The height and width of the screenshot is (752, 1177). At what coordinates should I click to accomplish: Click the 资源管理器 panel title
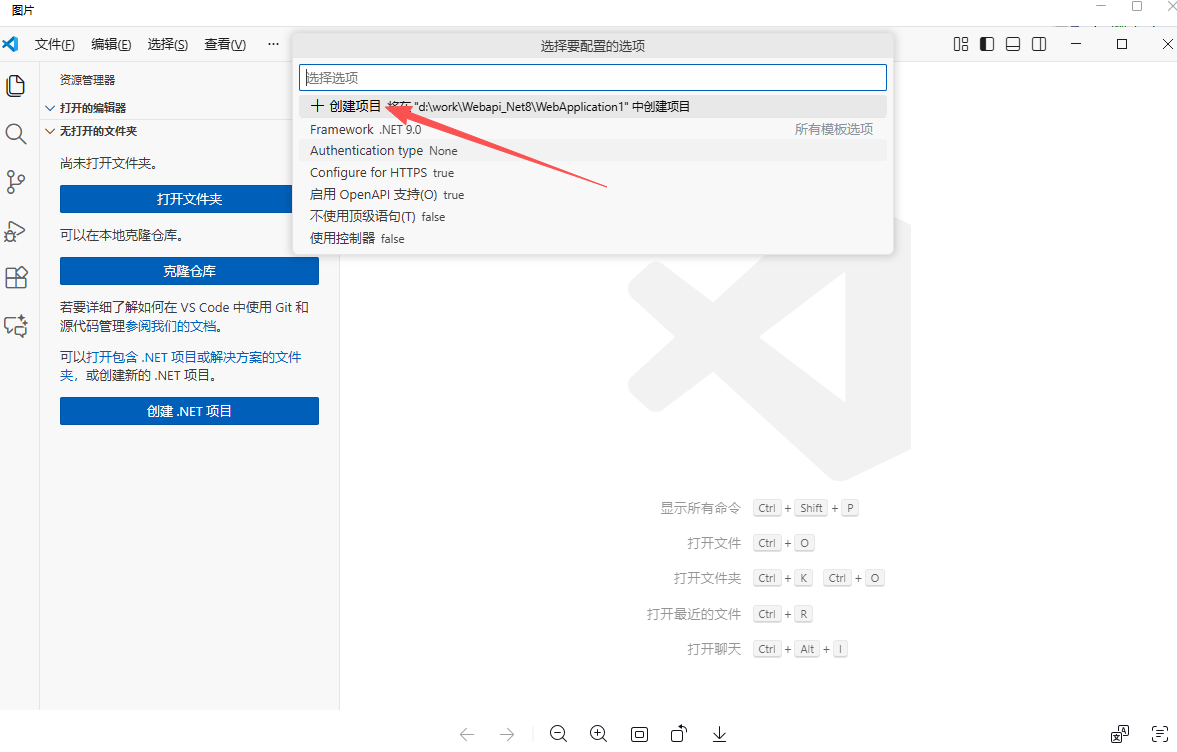(x=88, y=80)
